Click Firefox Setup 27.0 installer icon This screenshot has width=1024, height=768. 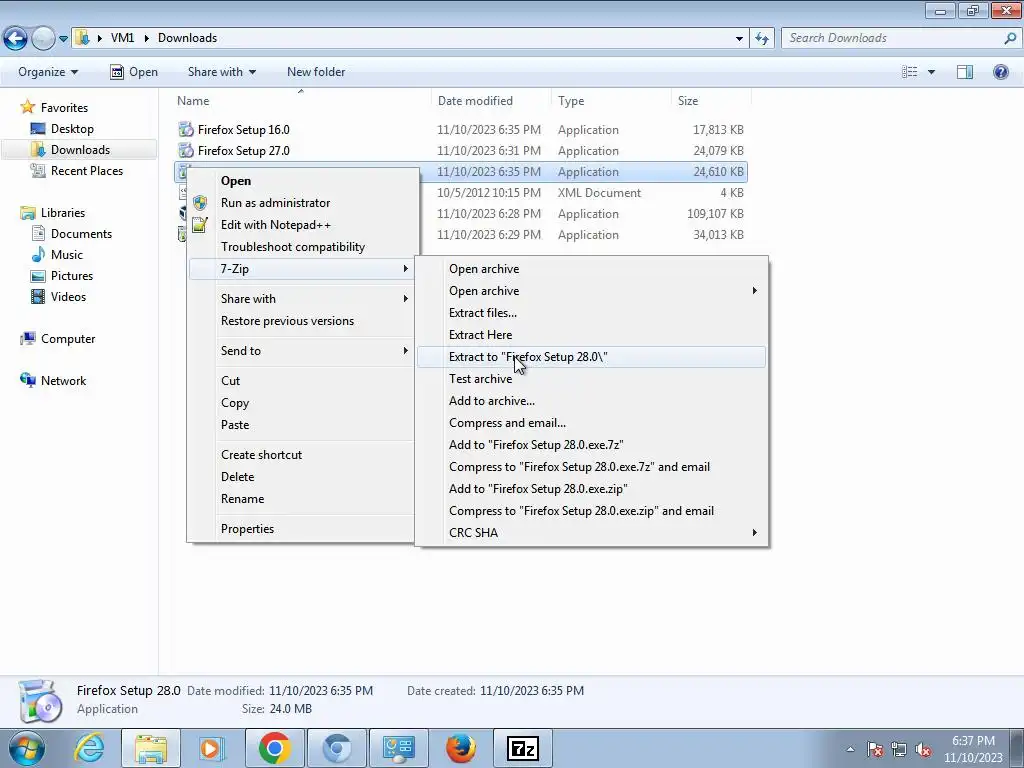click(x=186, y=150)
